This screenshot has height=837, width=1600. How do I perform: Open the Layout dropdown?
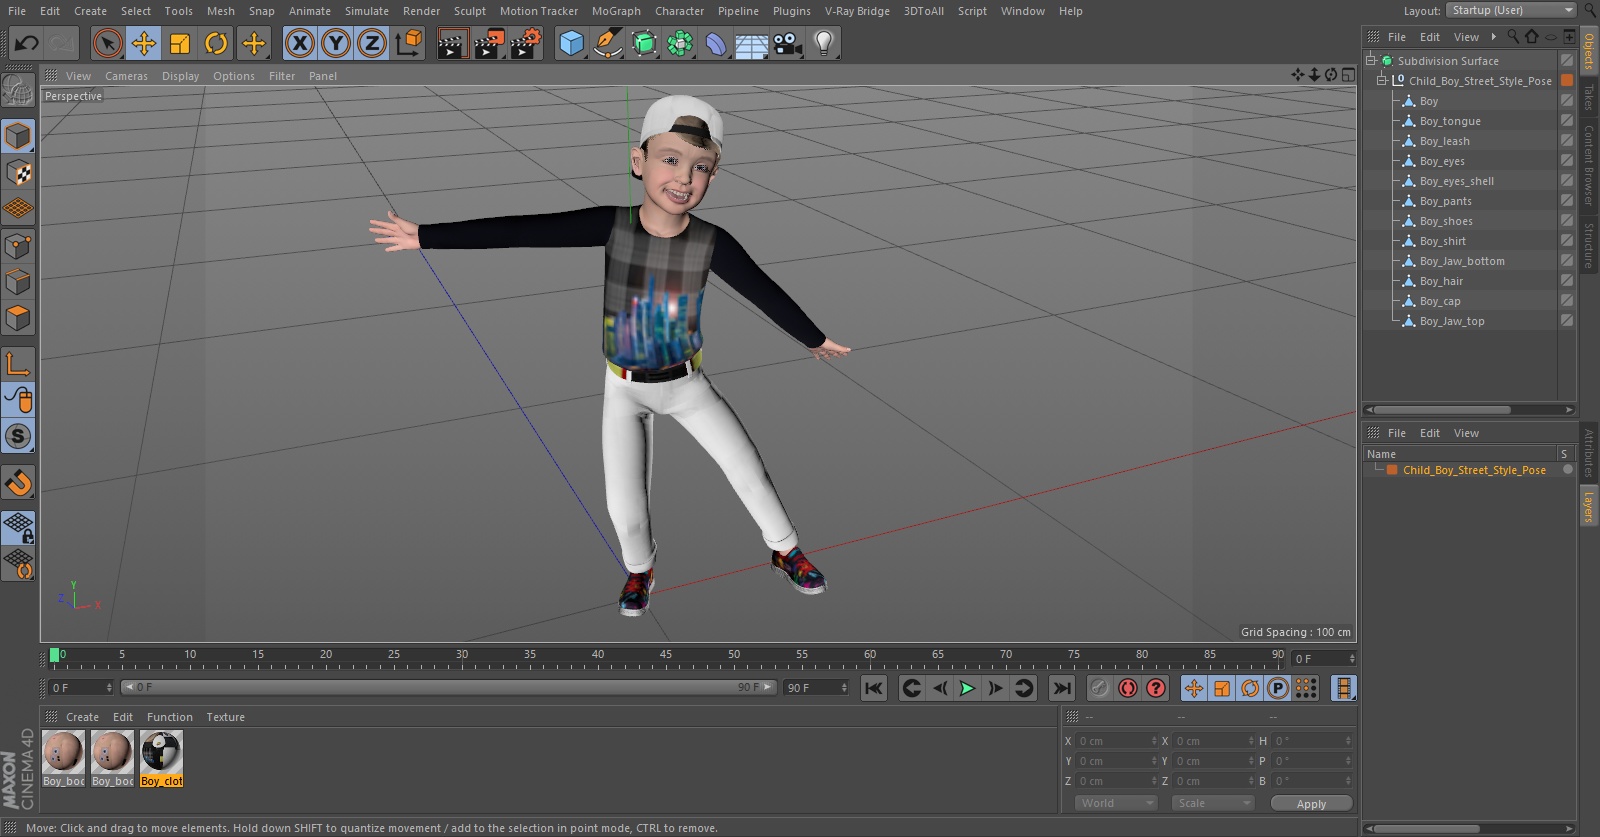(1511, 10)
